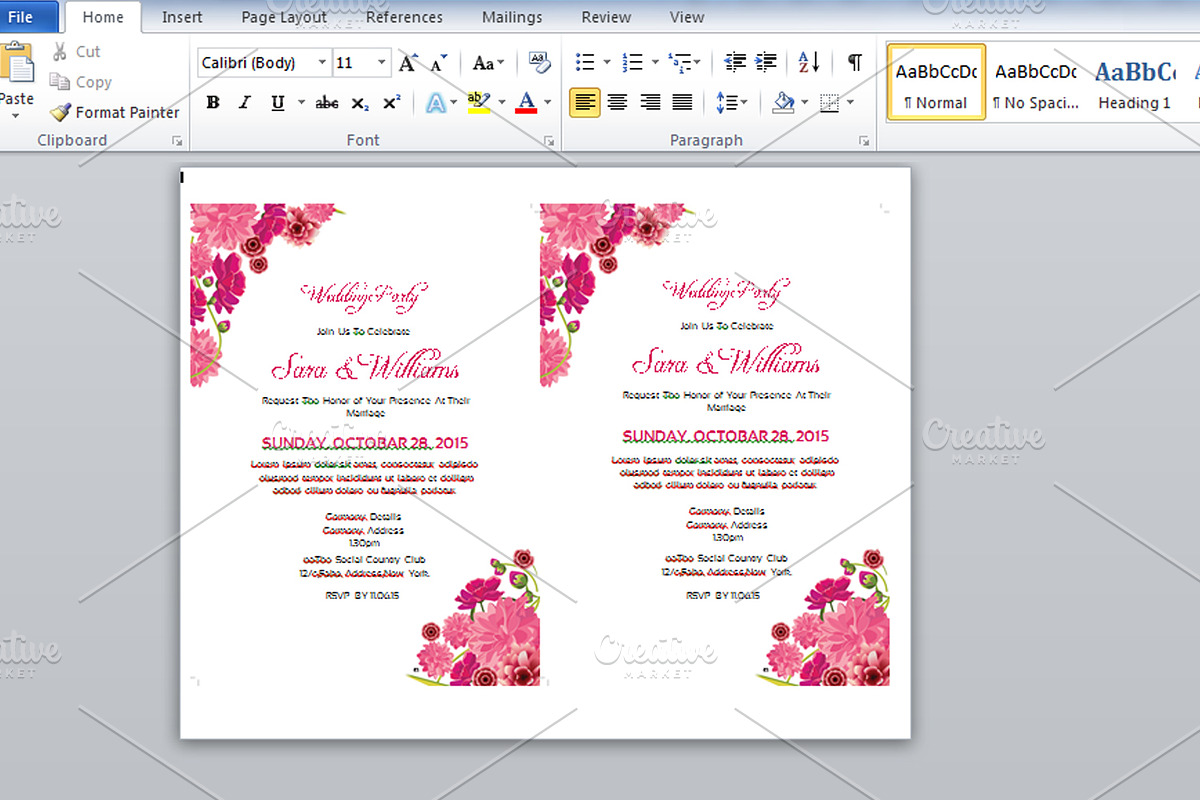This screenshot has height=800, width=1200.
Task: Shrink font size button
Action: [439, 63]
